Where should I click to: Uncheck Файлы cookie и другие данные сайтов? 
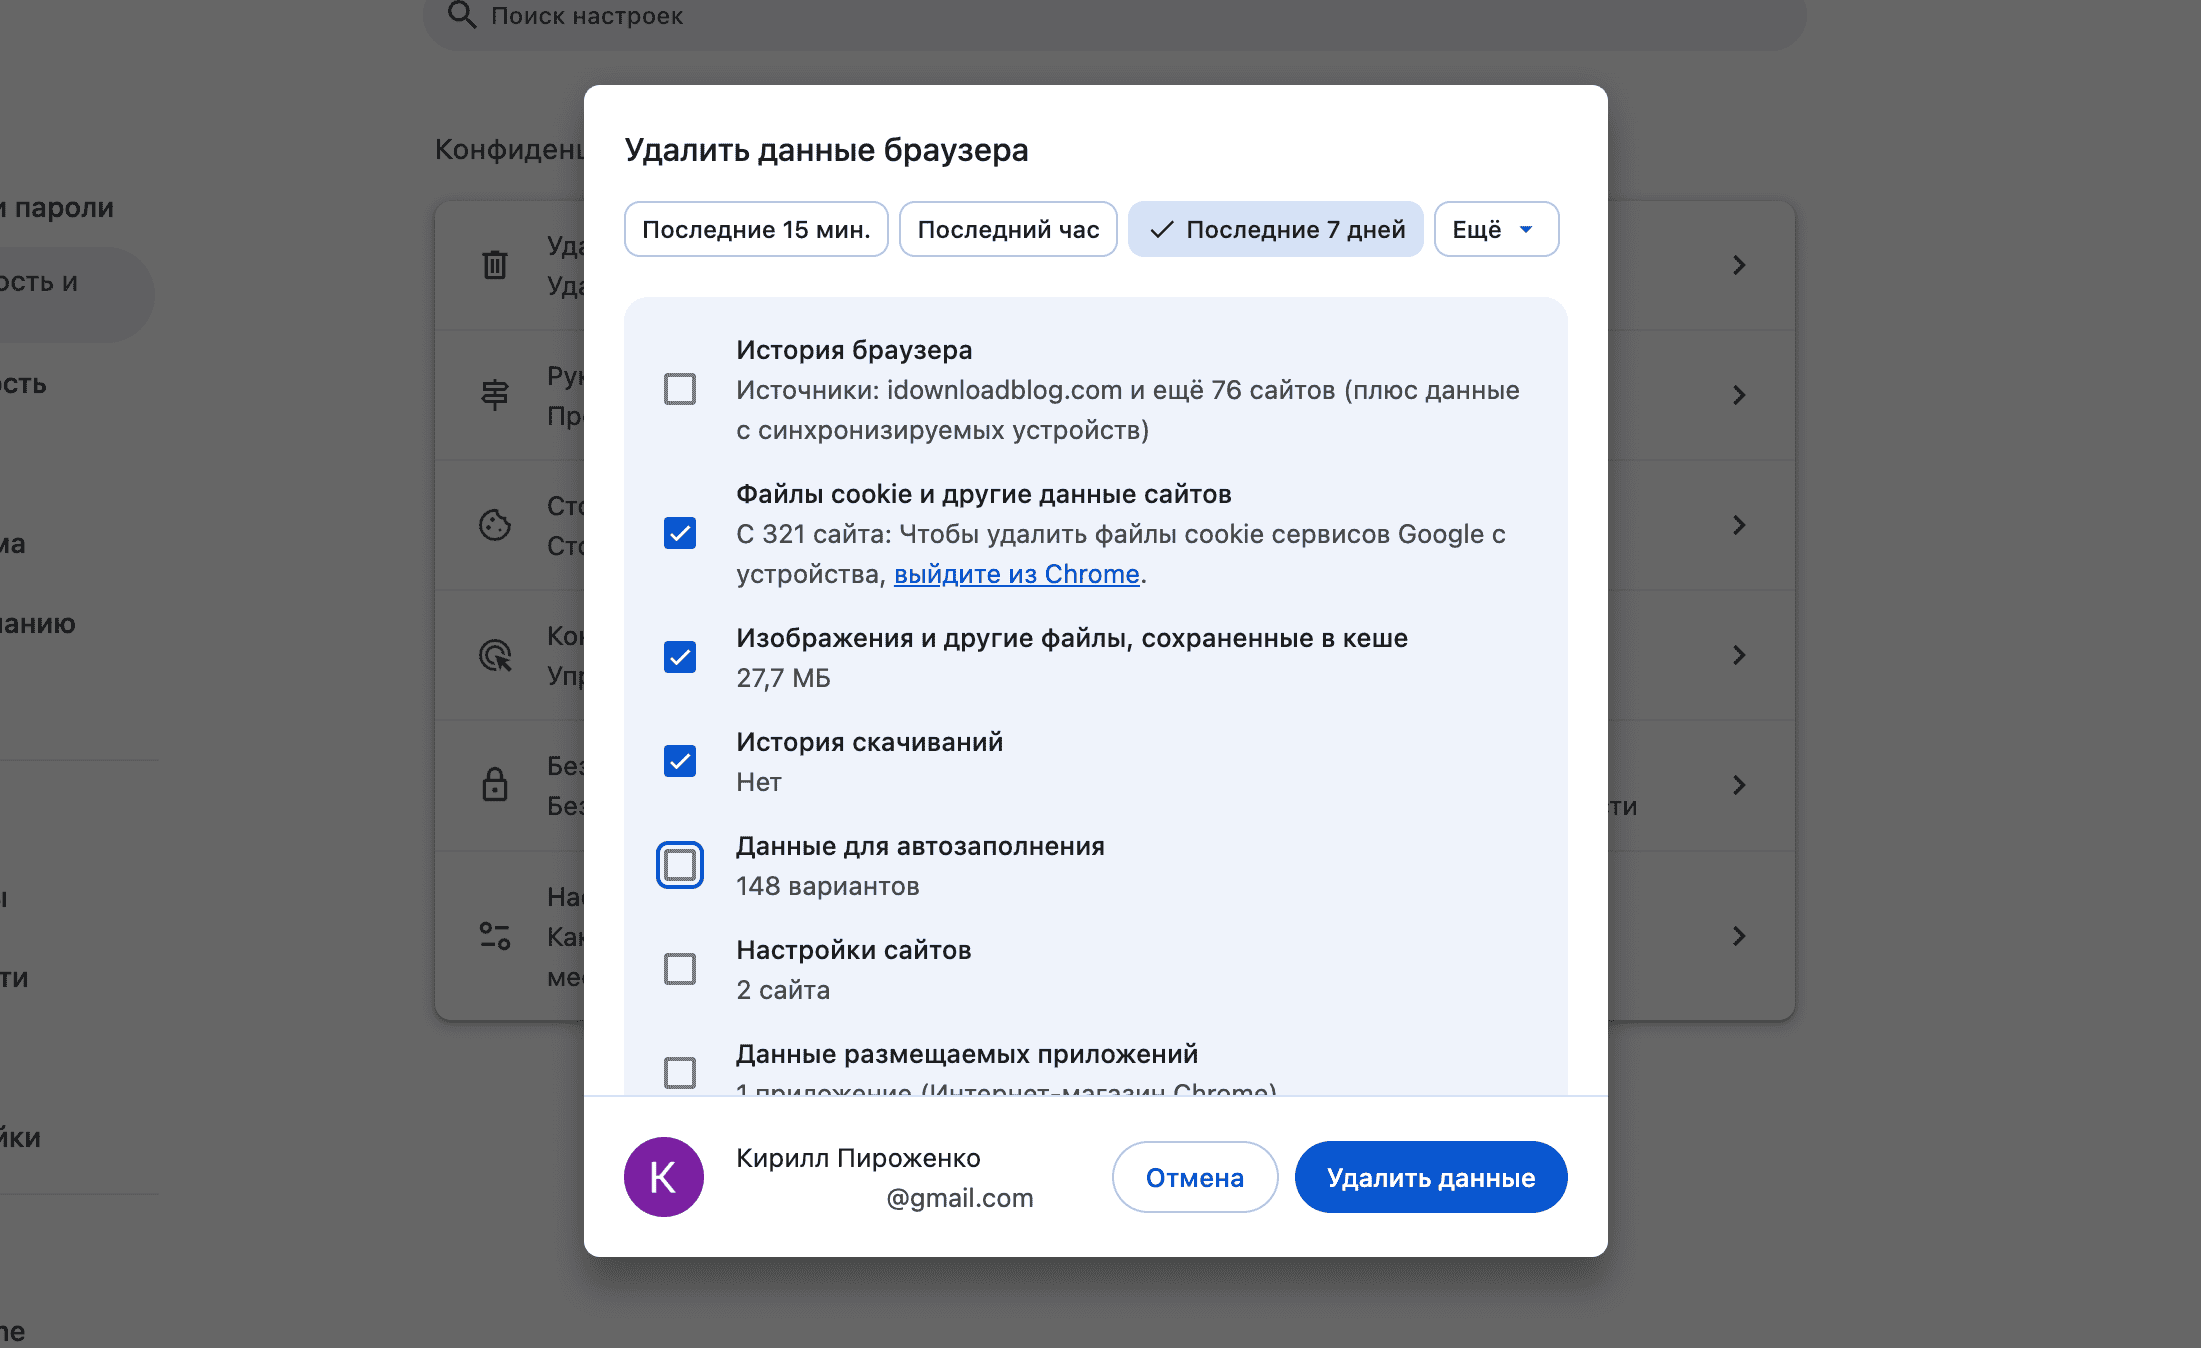point(679,533)
